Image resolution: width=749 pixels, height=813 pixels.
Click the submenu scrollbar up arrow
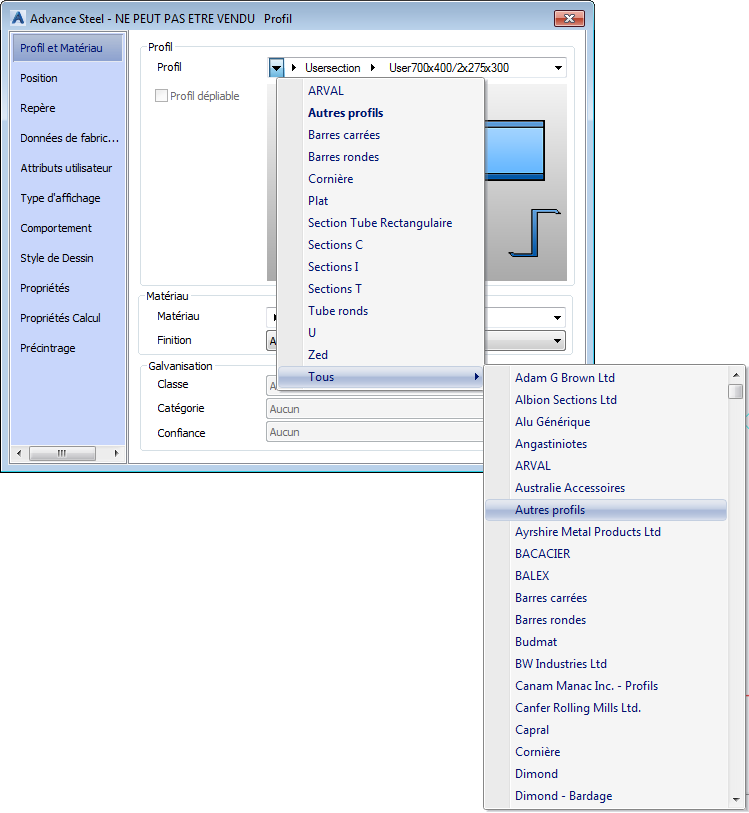(x=736, y=374)
